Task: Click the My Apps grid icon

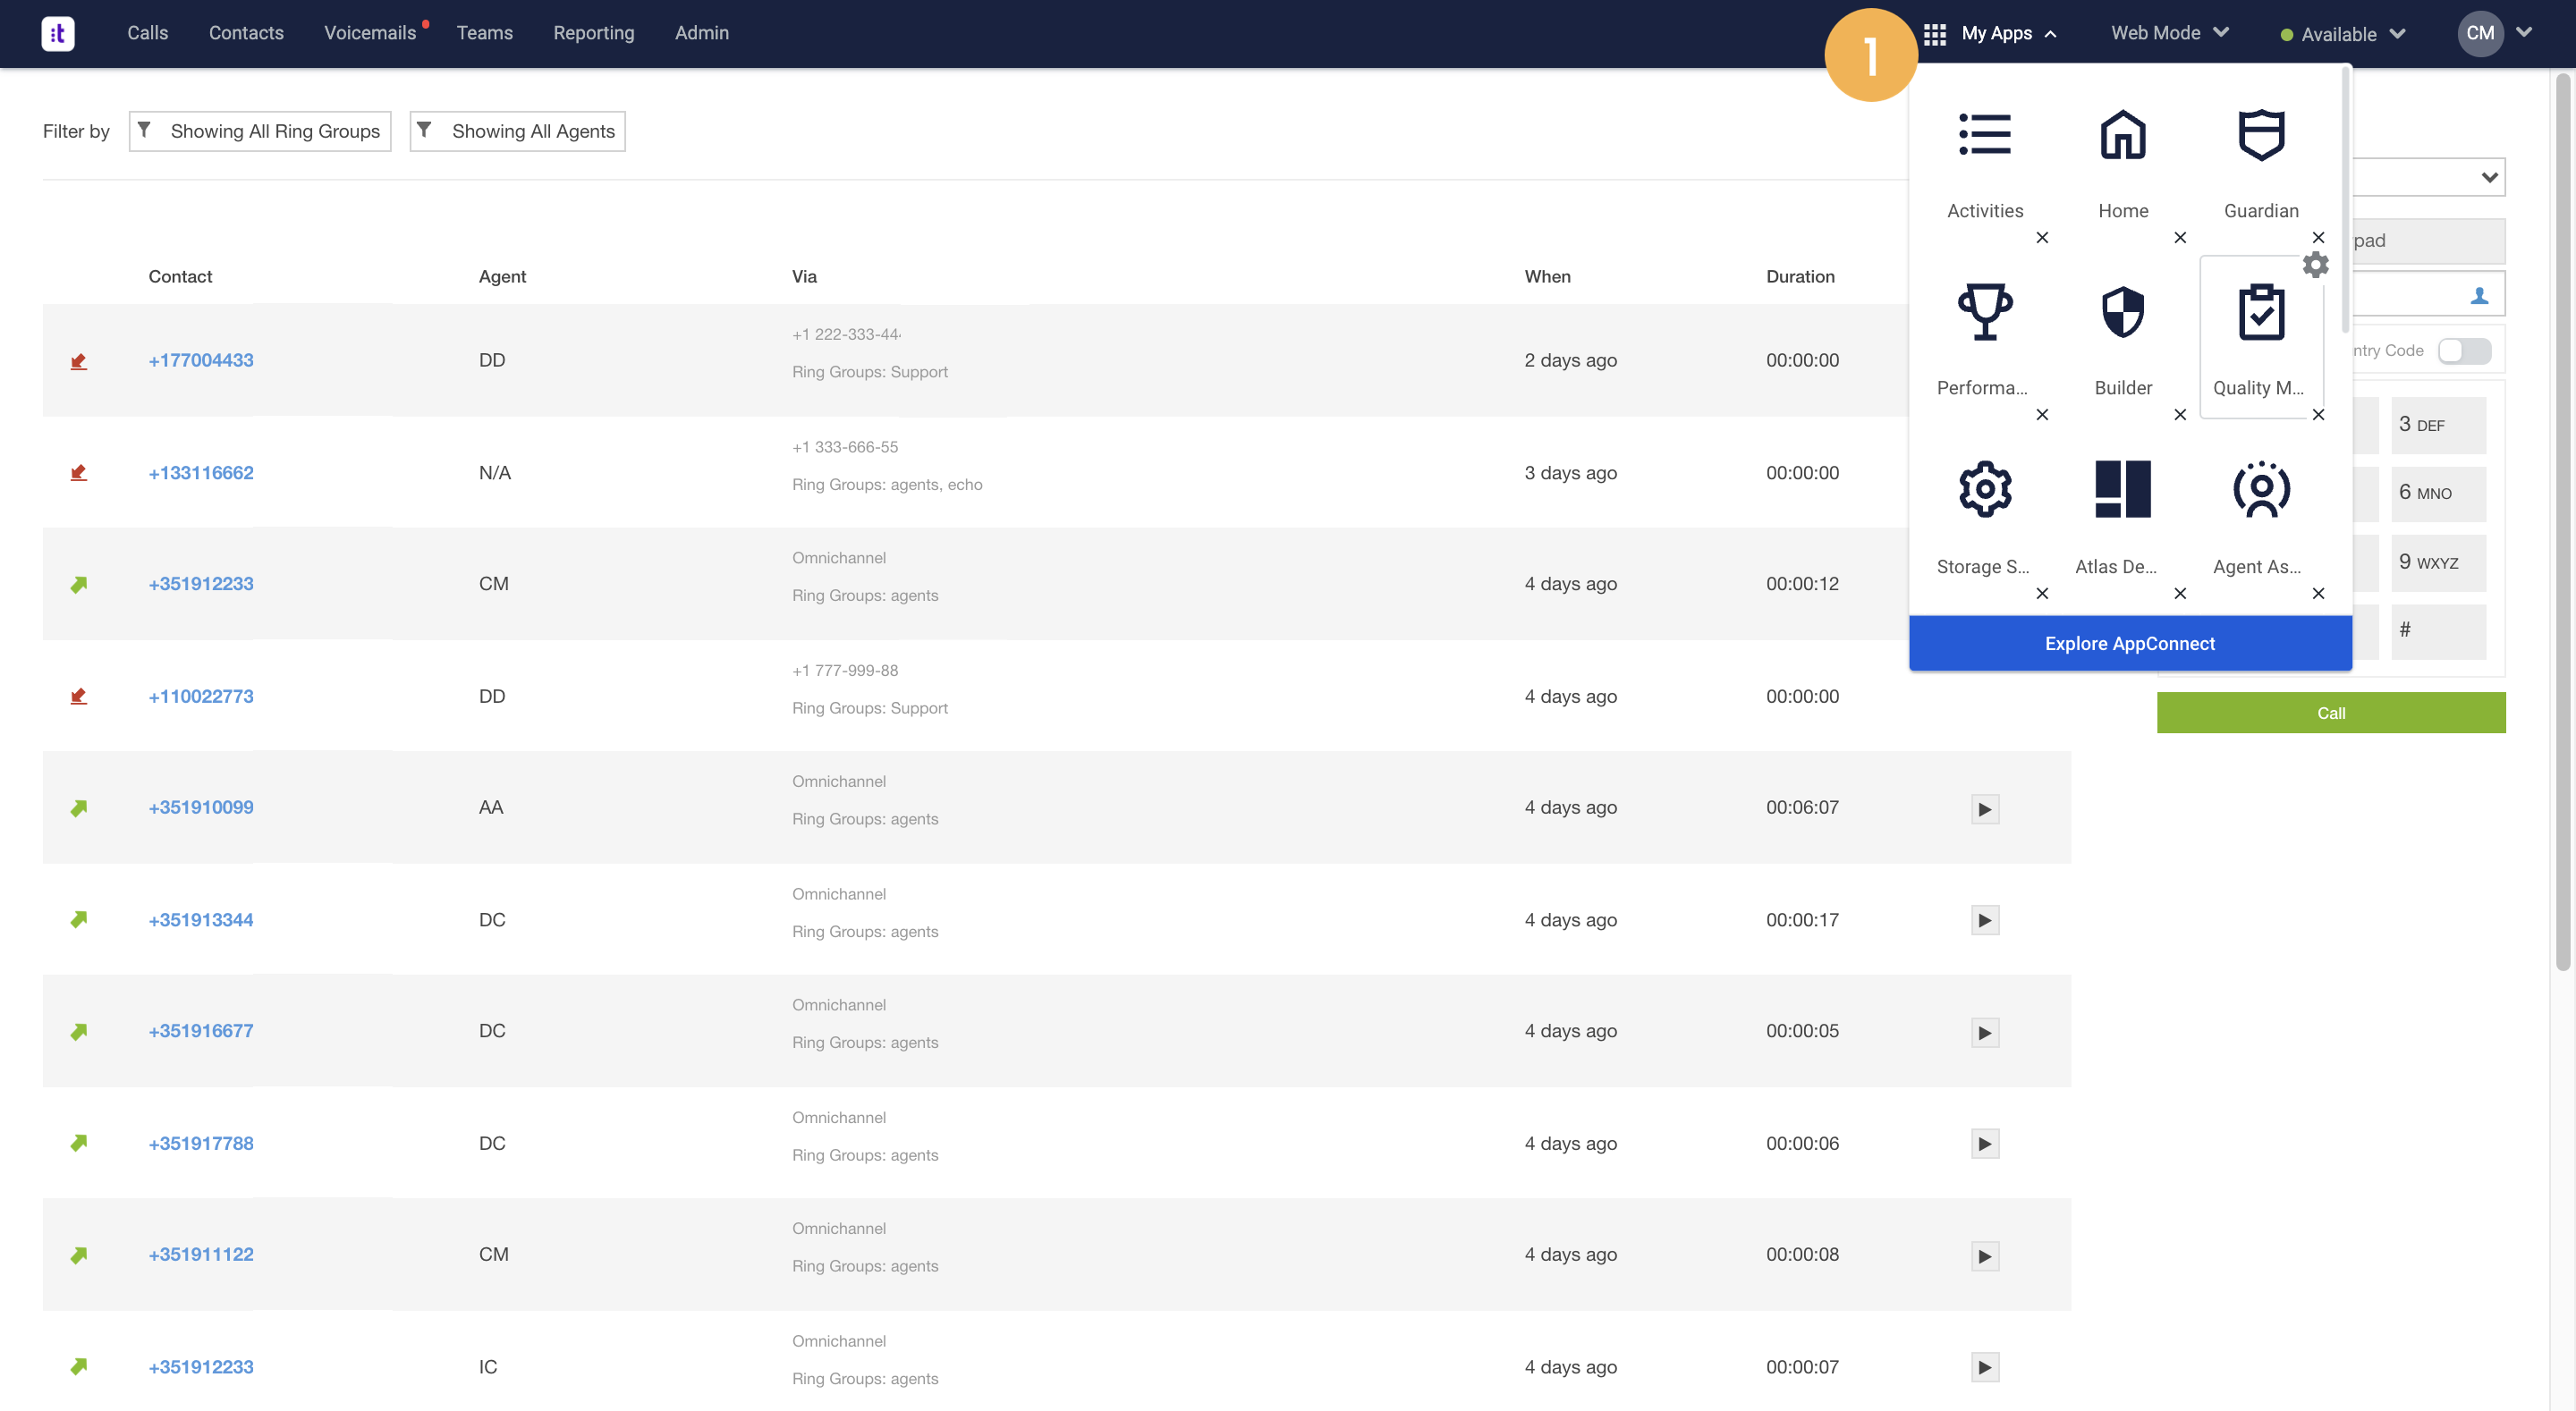Action: [1934, 34]
